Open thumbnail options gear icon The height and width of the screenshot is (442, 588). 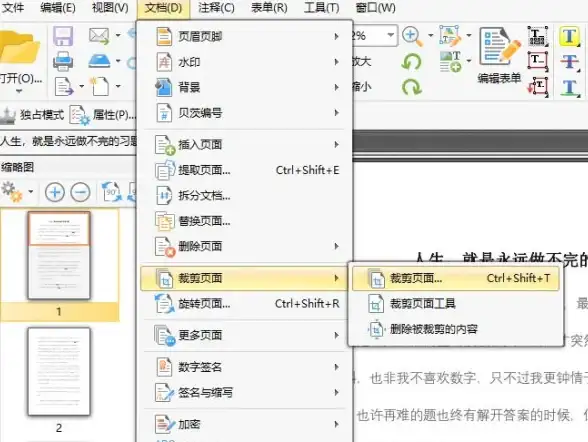click(x=12, y=192)
